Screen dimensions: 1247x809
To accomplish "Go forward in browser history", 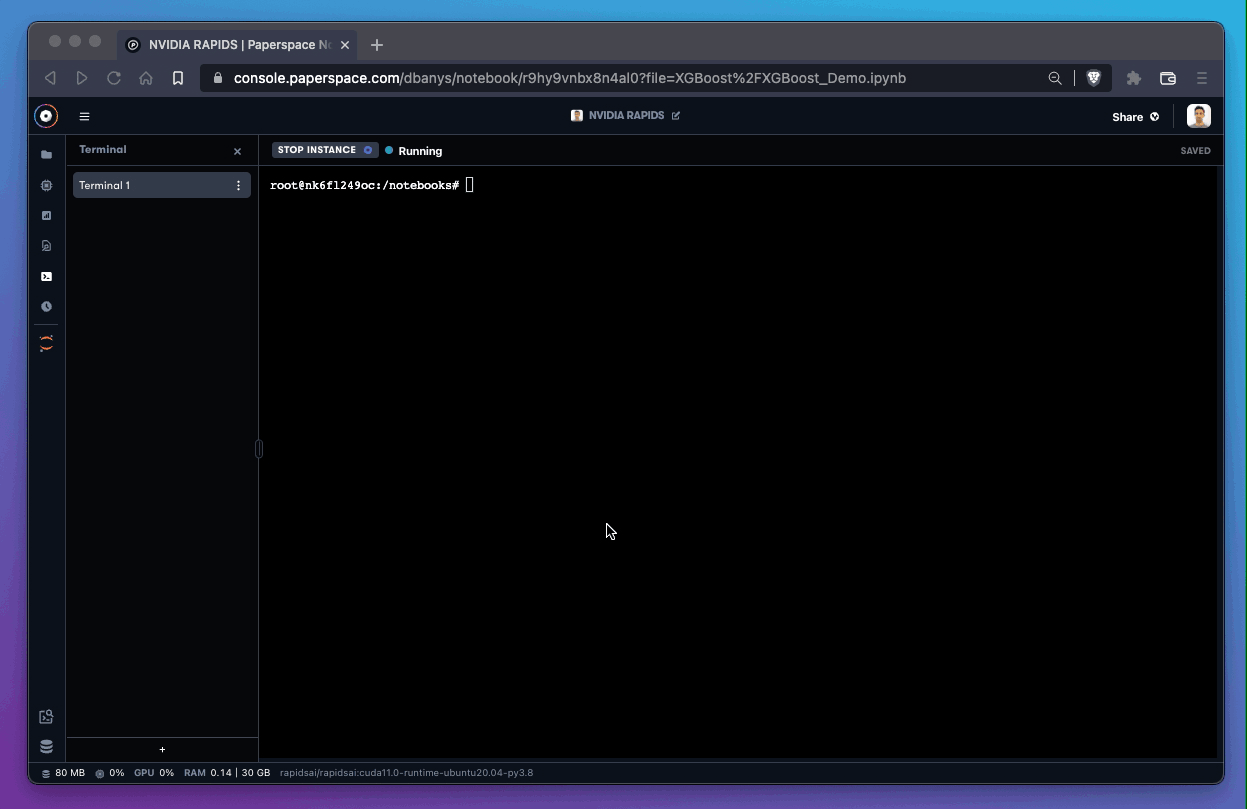I will tap(82, 78).
